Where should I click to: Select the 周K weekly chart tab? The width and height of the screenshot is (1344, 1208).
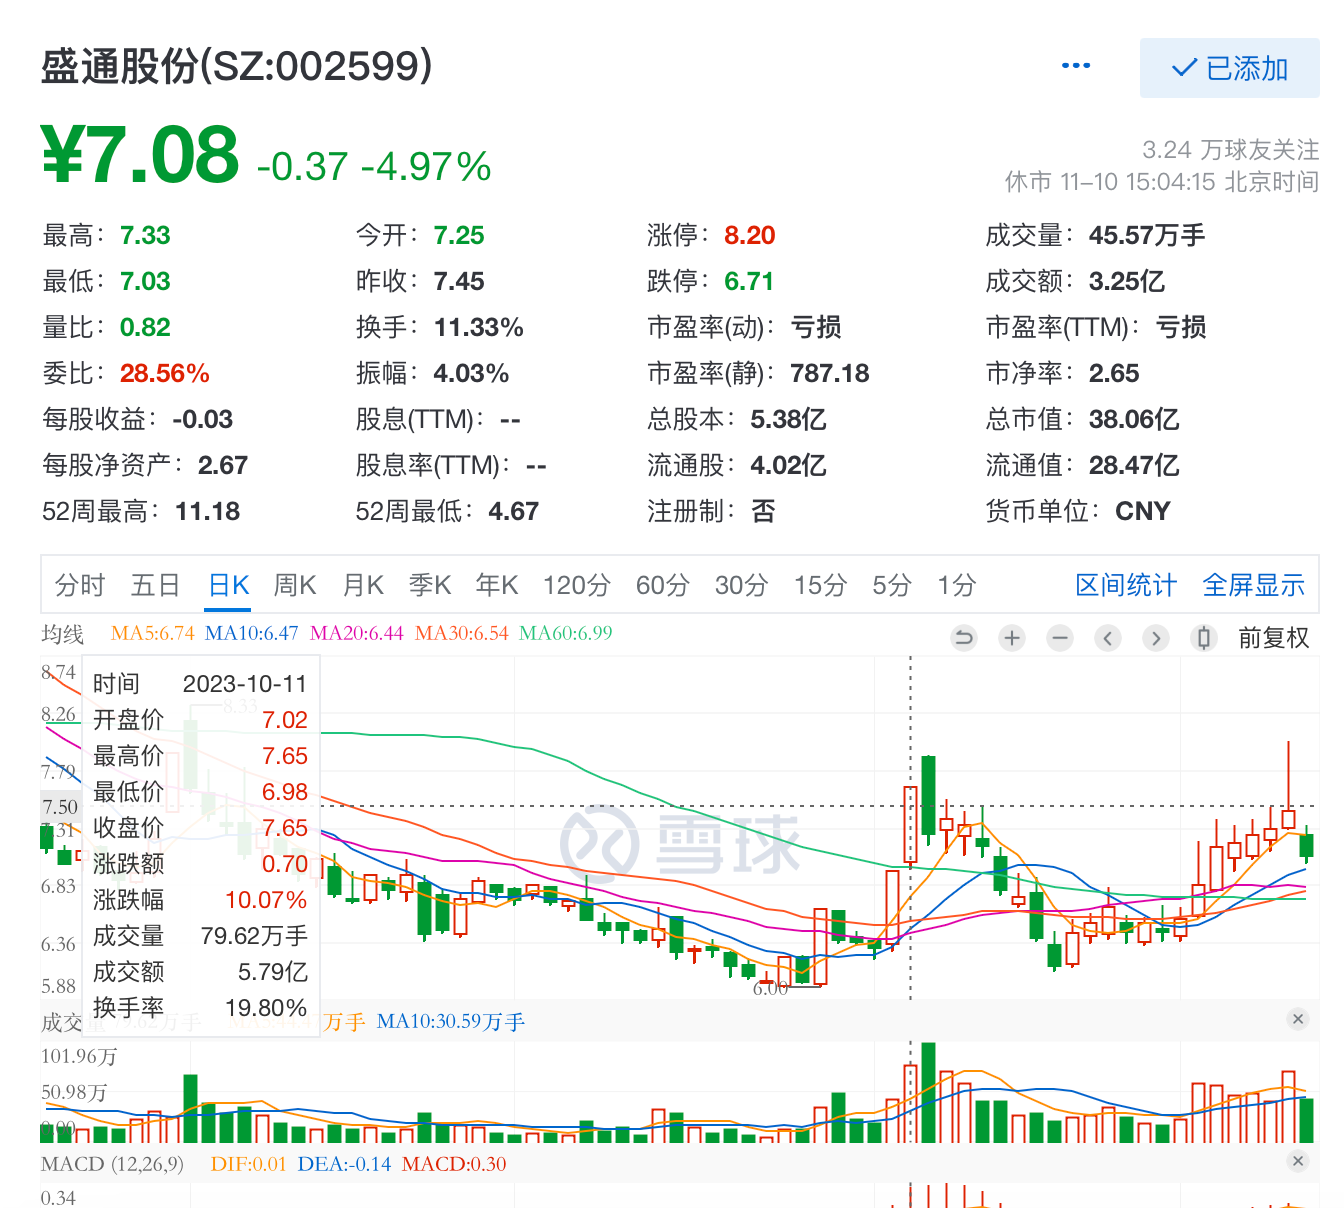(x=295, y=585)
